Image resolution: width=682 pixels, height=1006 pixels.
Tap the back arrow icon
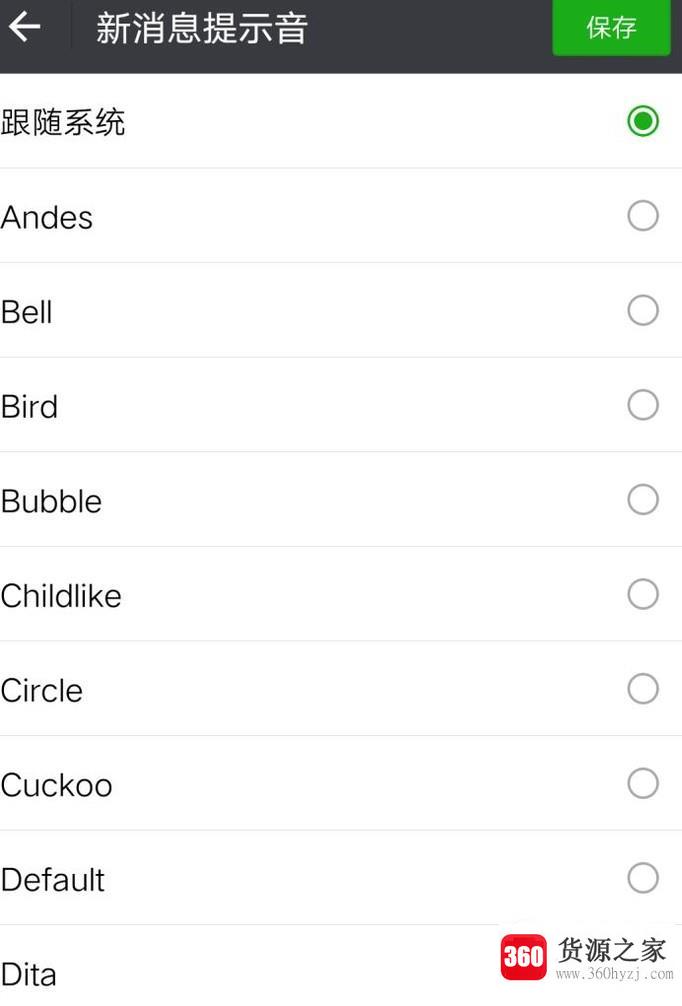coord(25,27)
